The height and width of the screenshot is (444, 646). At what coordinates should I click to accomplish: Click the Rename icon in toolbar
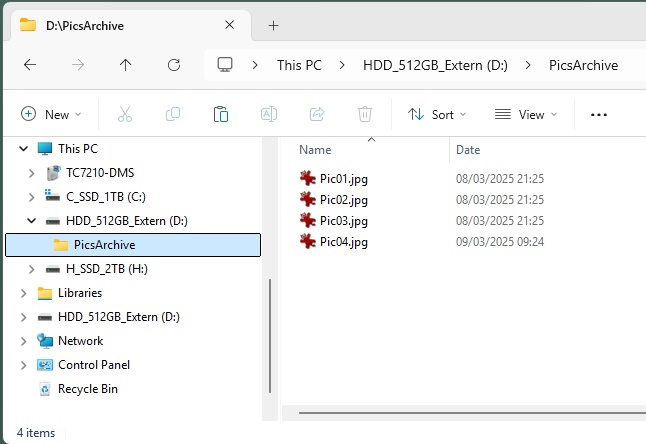269,114
